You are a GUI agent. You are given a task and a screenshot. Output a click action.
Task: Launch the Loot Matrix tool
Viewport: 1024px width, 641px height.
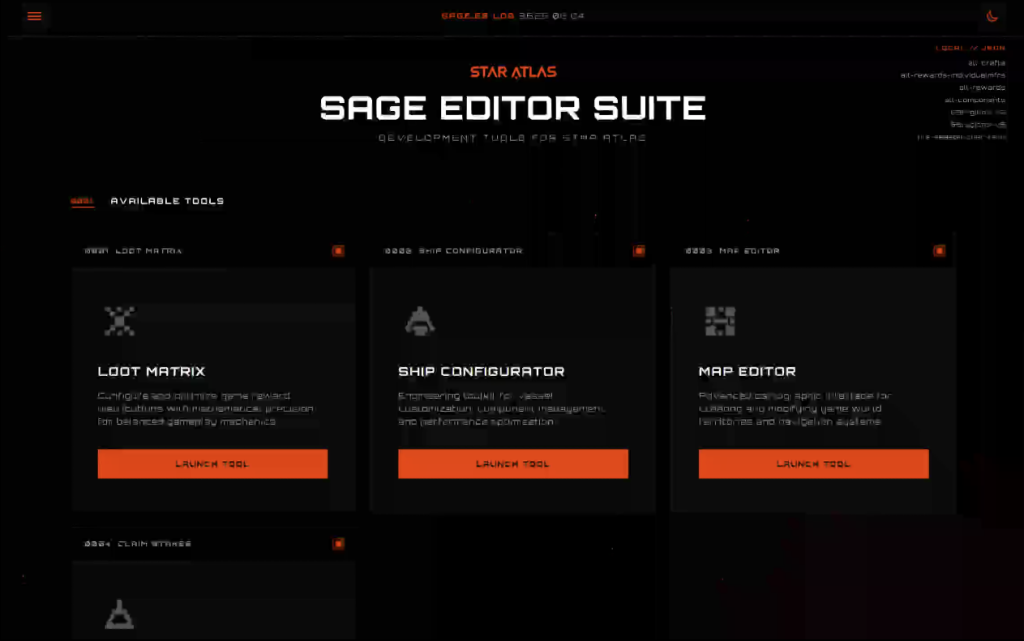click(x=212, y=464)
